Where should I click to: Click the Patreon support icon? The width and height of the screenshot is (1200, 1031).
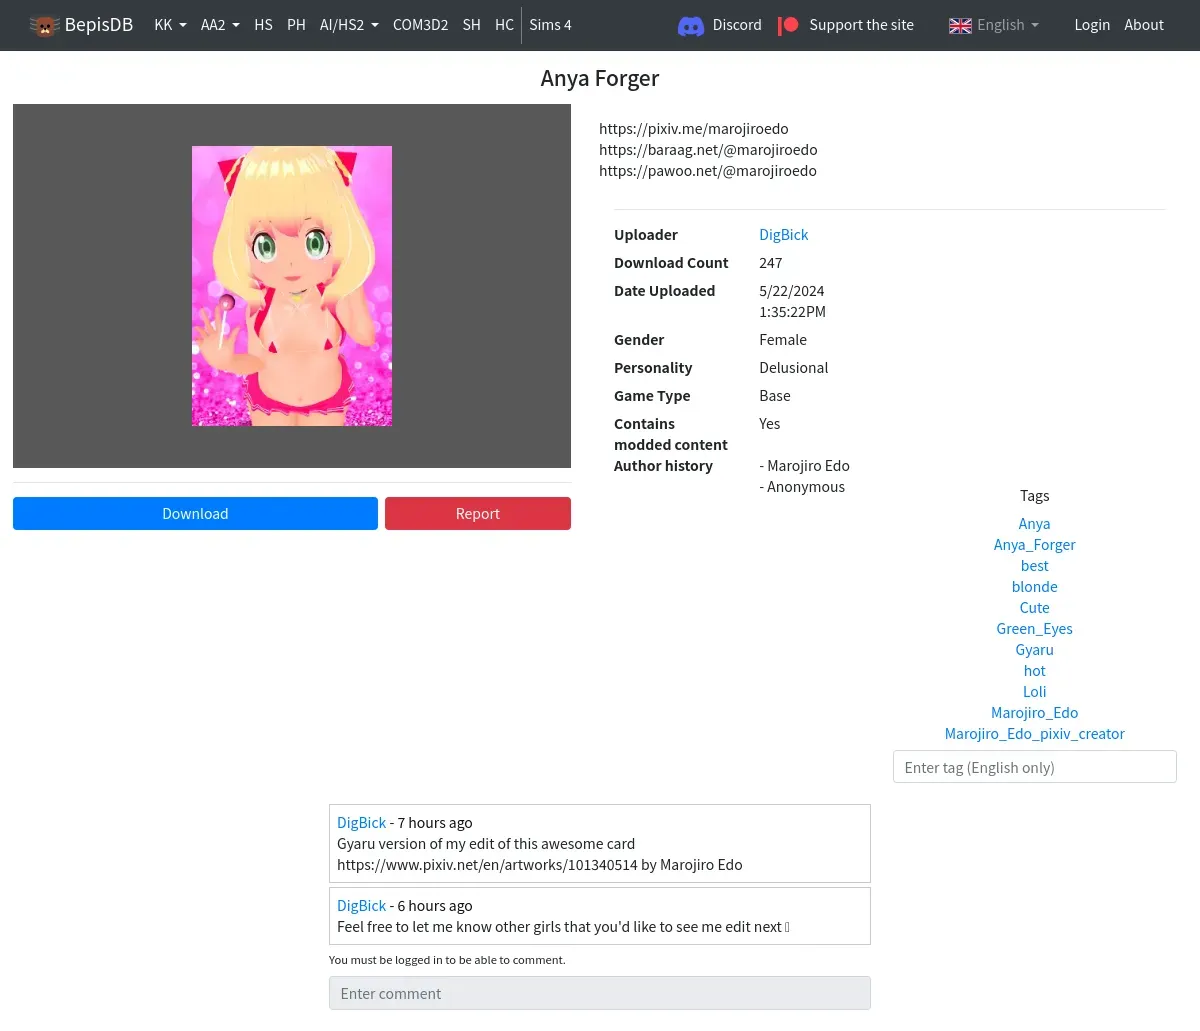789,25
